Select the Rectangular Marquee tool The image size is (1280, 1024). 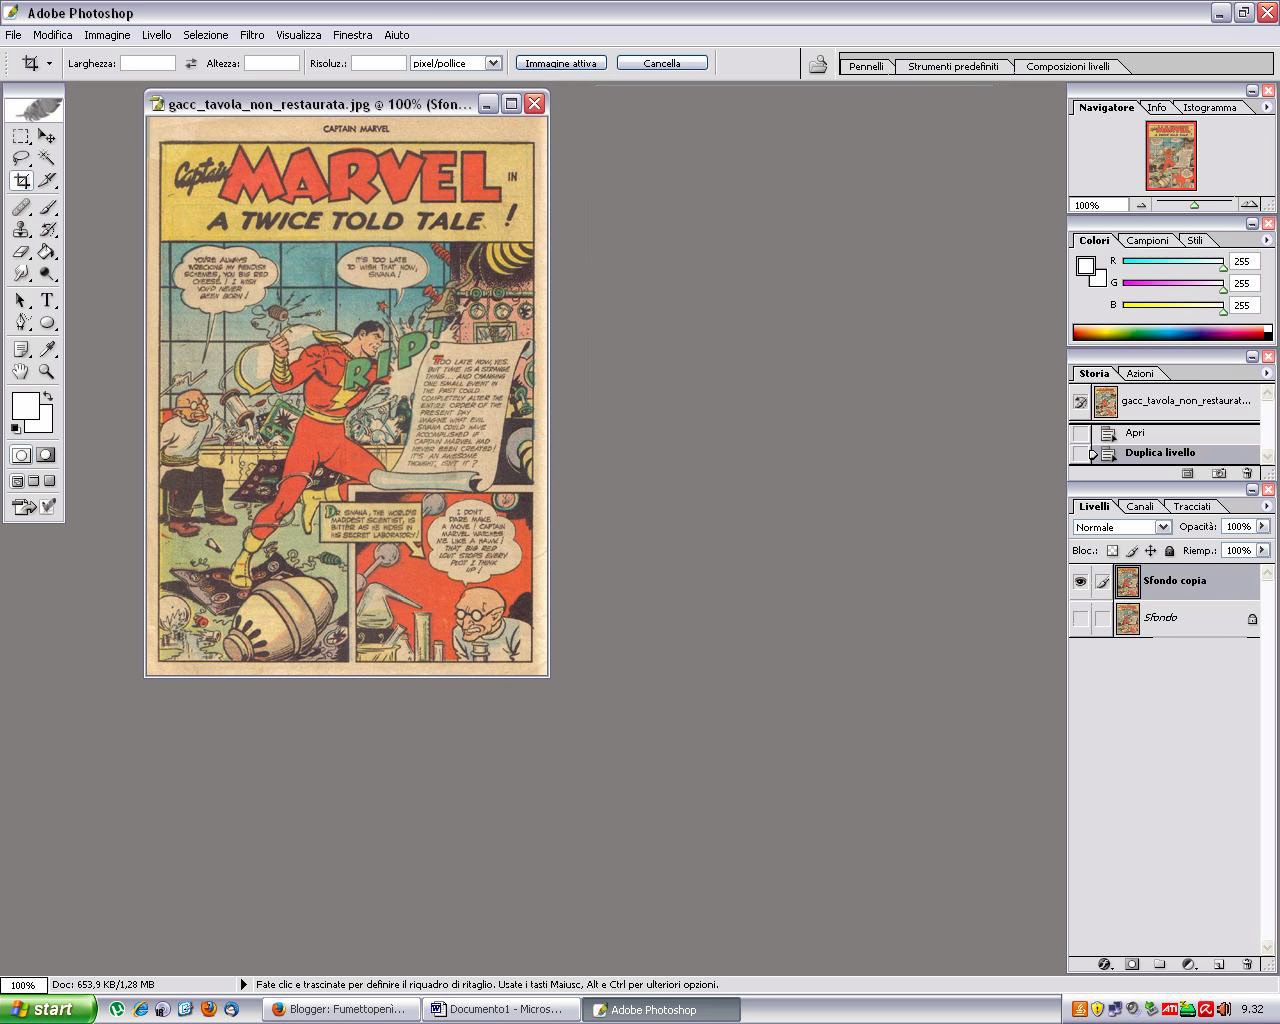coord(21,136)
